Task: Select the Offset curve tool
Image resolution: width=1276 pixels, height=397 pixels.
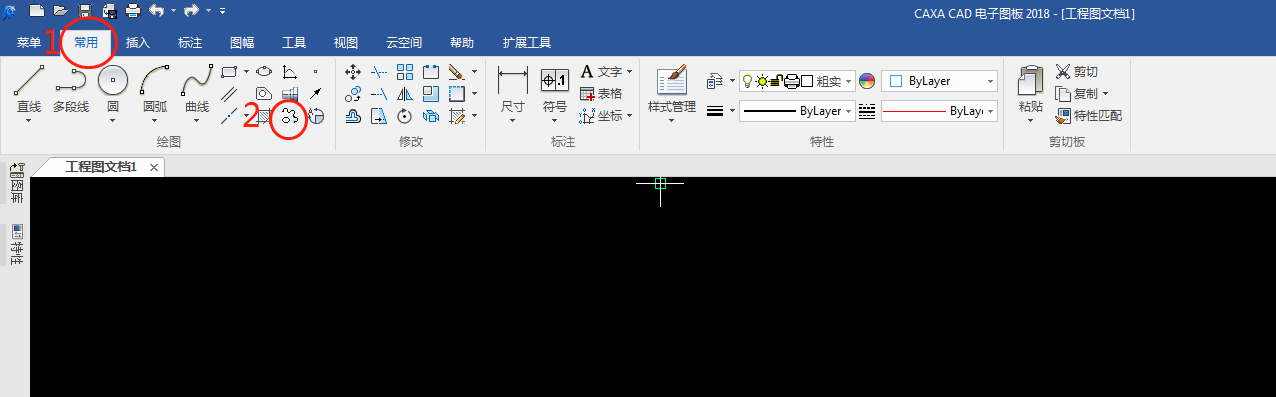Action: (x=353, y=116)
